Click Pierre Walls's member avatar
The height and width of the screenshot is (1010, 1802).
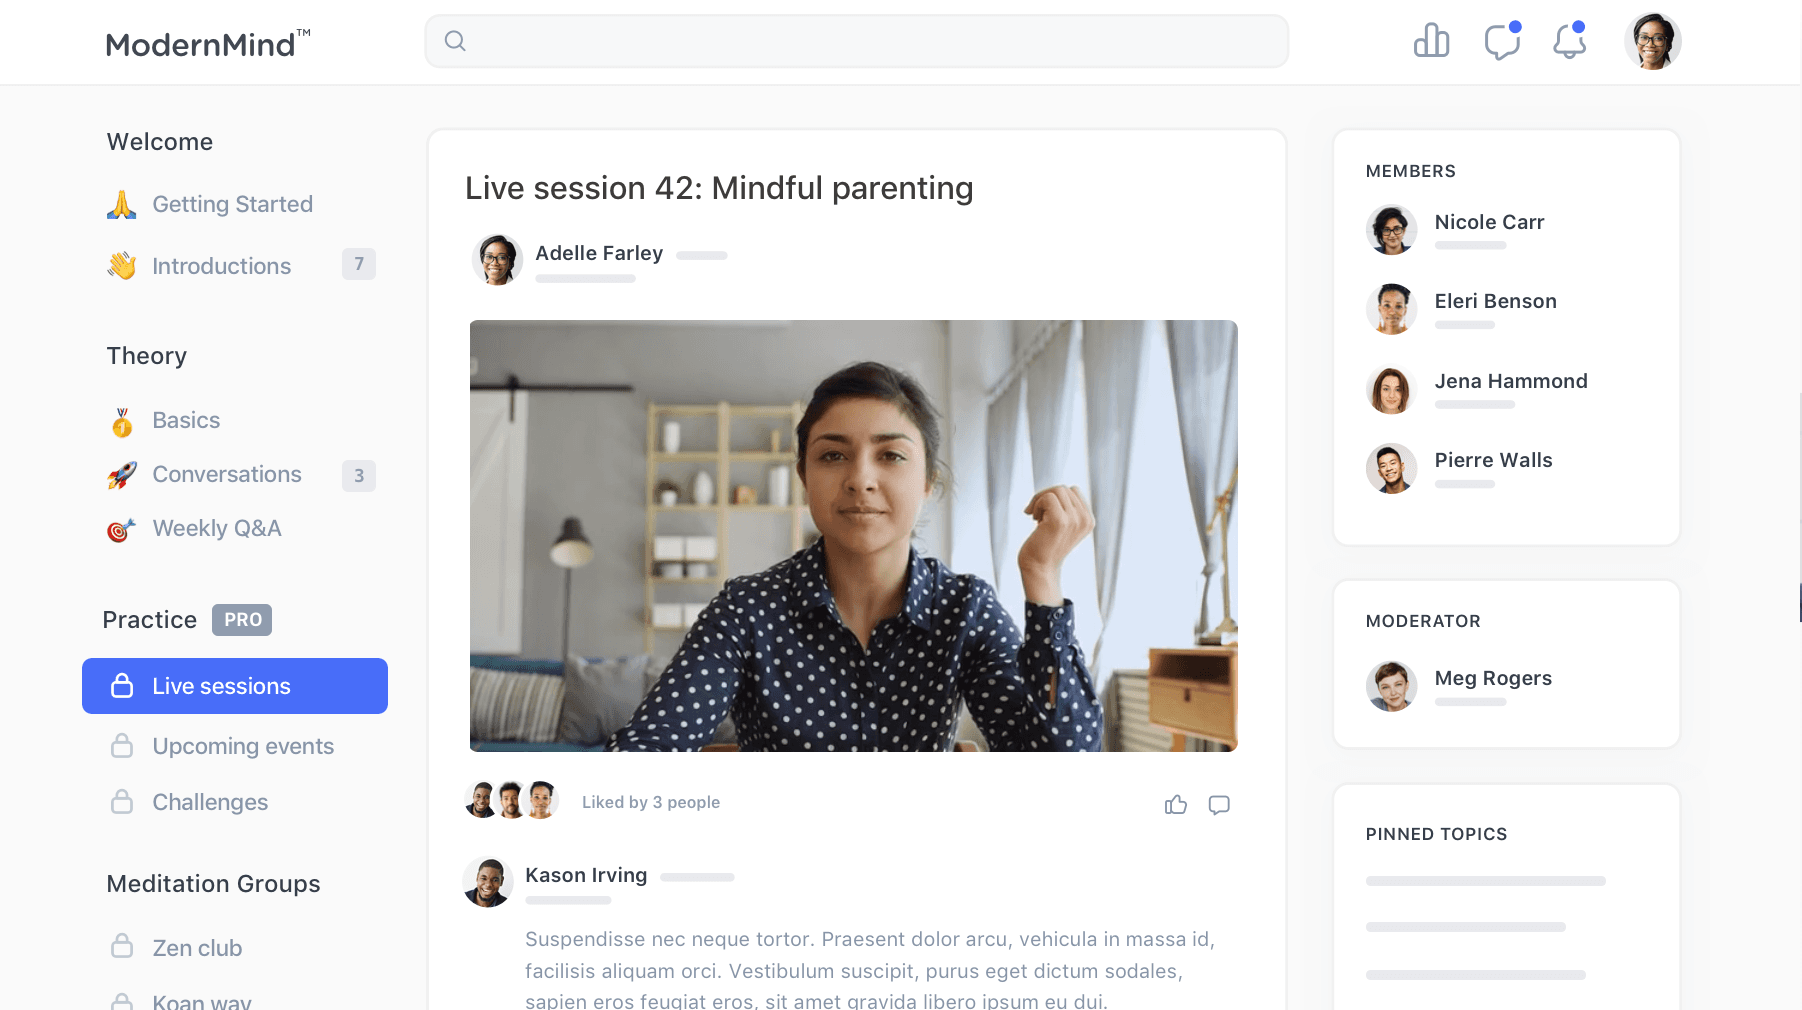[x=1392, y=468]
